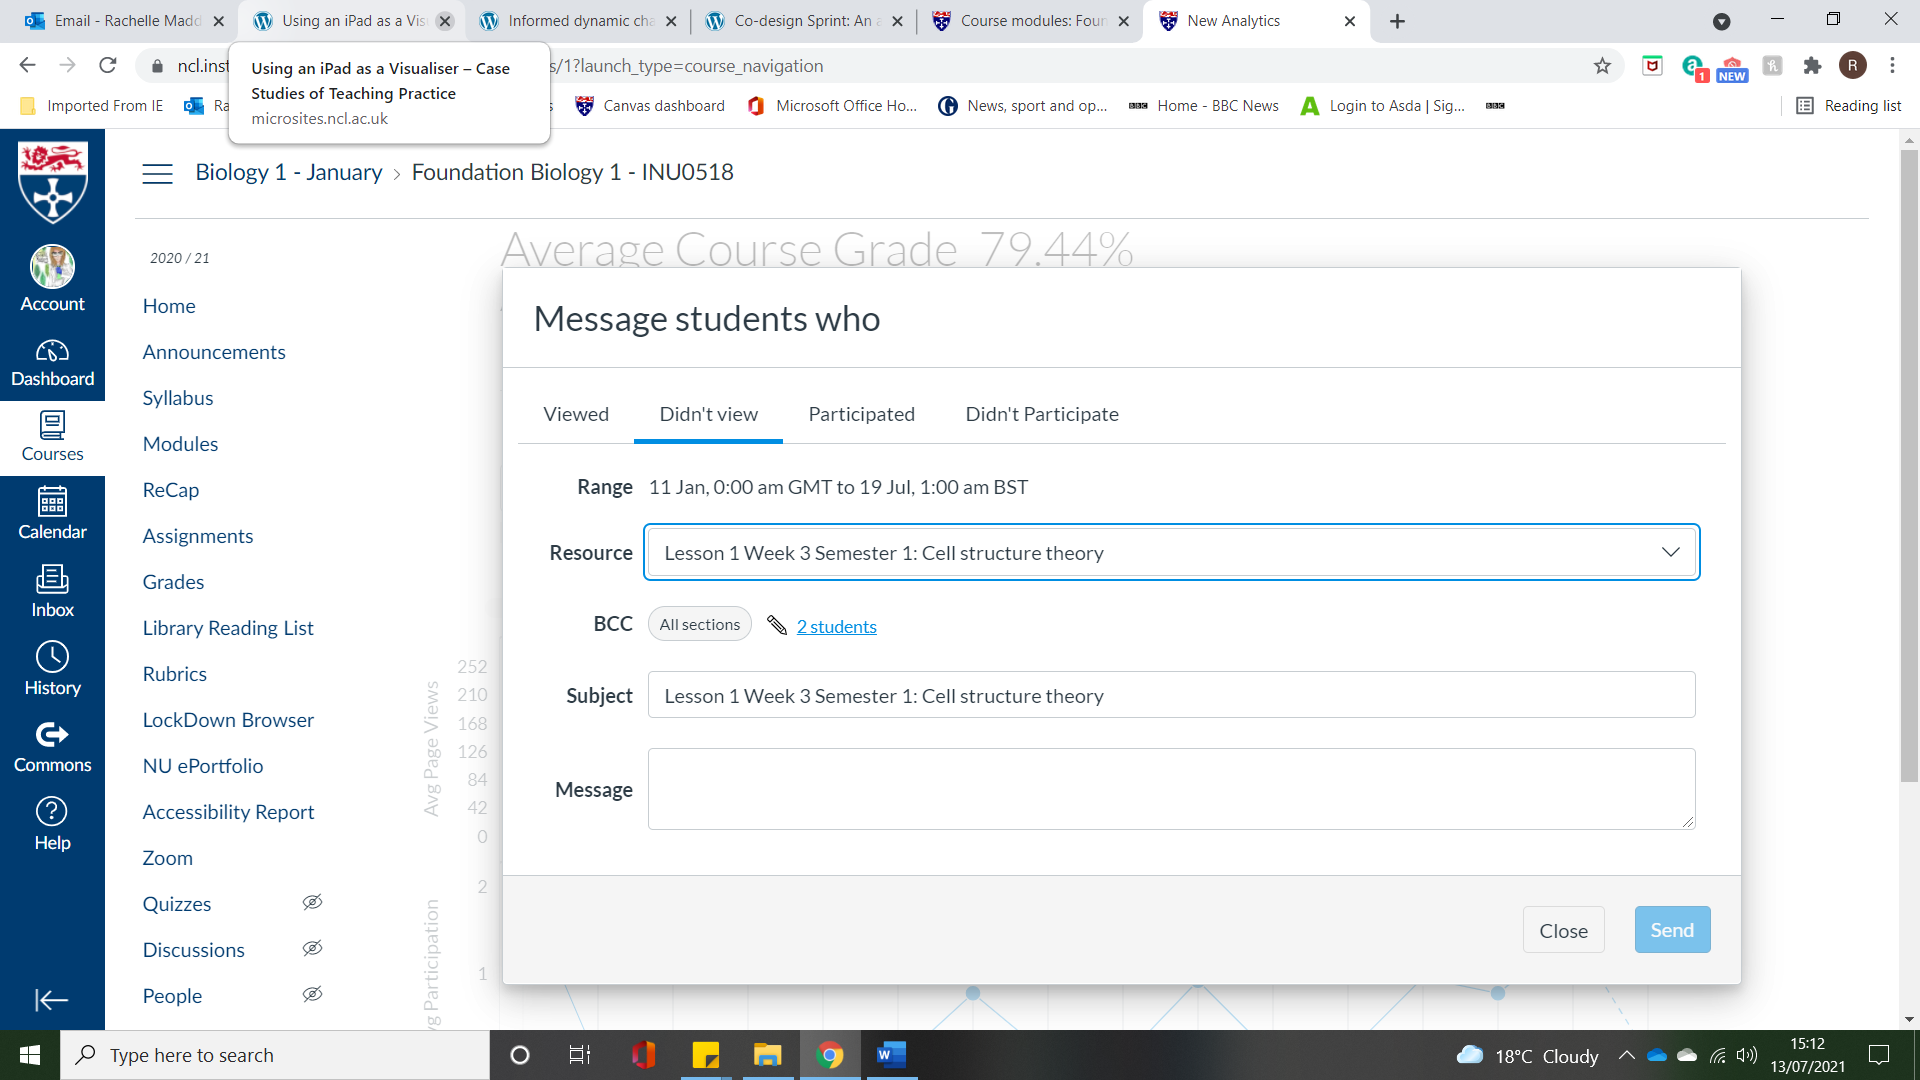Image resolution: width=1920 pixels, height=1080 pixels.
Task: Switch to the Participated tab
Action: (x=861, y=414)
